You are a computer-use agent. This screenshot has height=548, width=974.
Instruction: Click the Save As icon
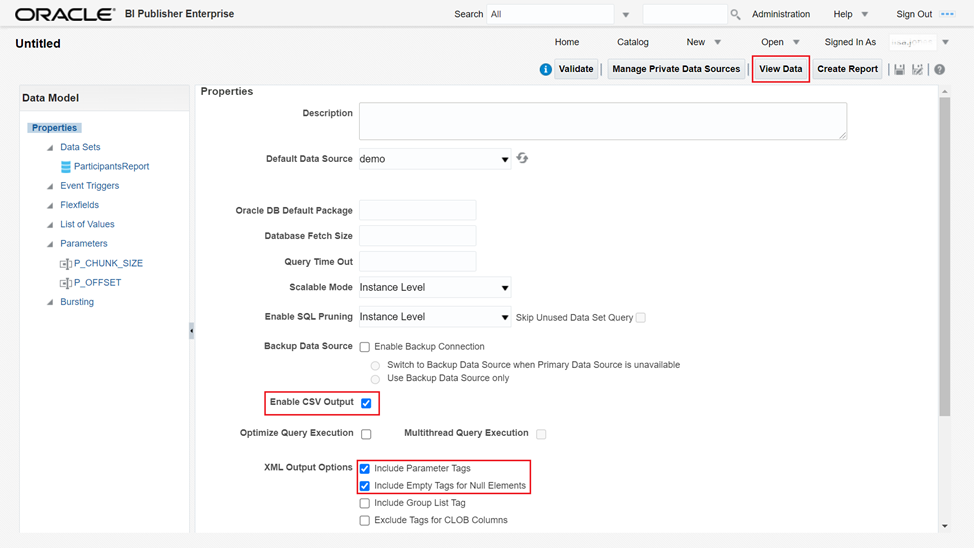(x=917, y=70)
